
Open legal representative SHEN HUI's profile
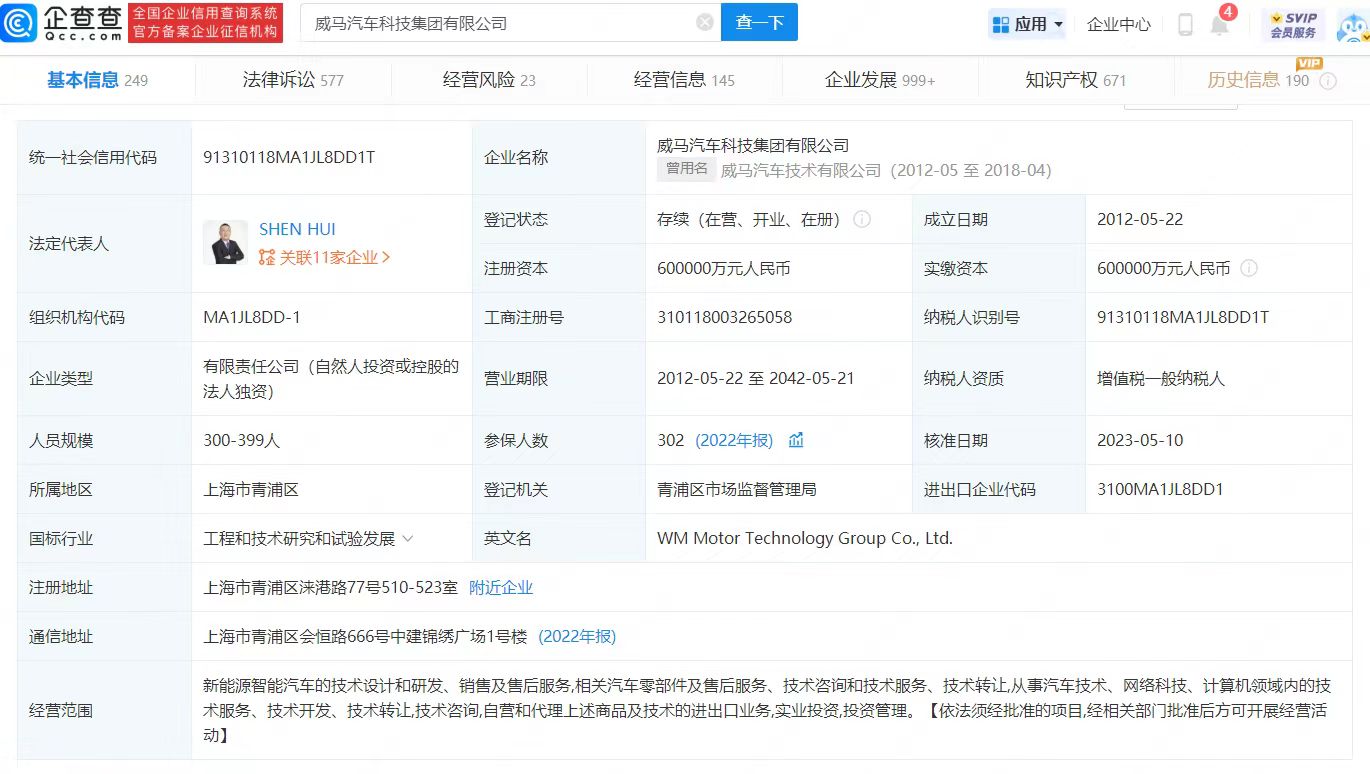tap(297, 229)
